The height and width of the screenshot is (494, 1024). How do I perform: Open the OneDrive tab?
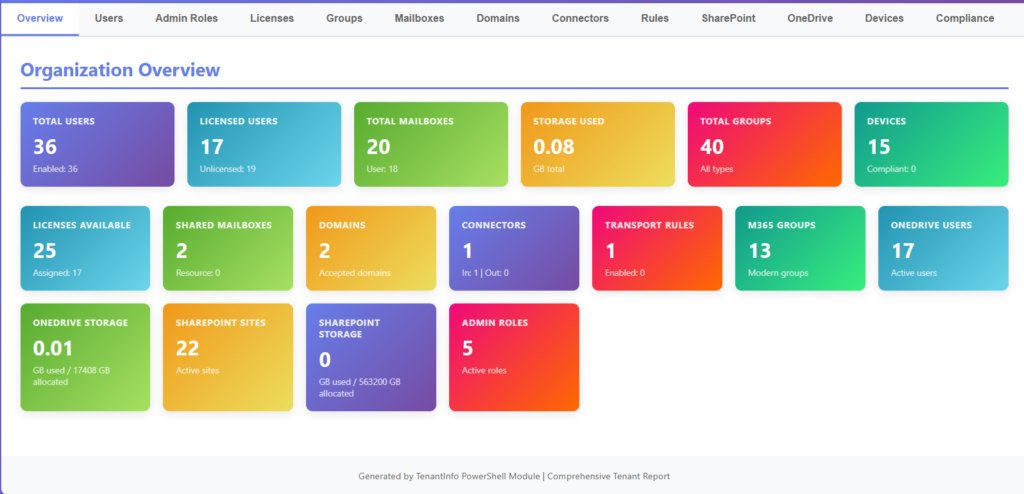pyautogui.click(x=810, y=18)
